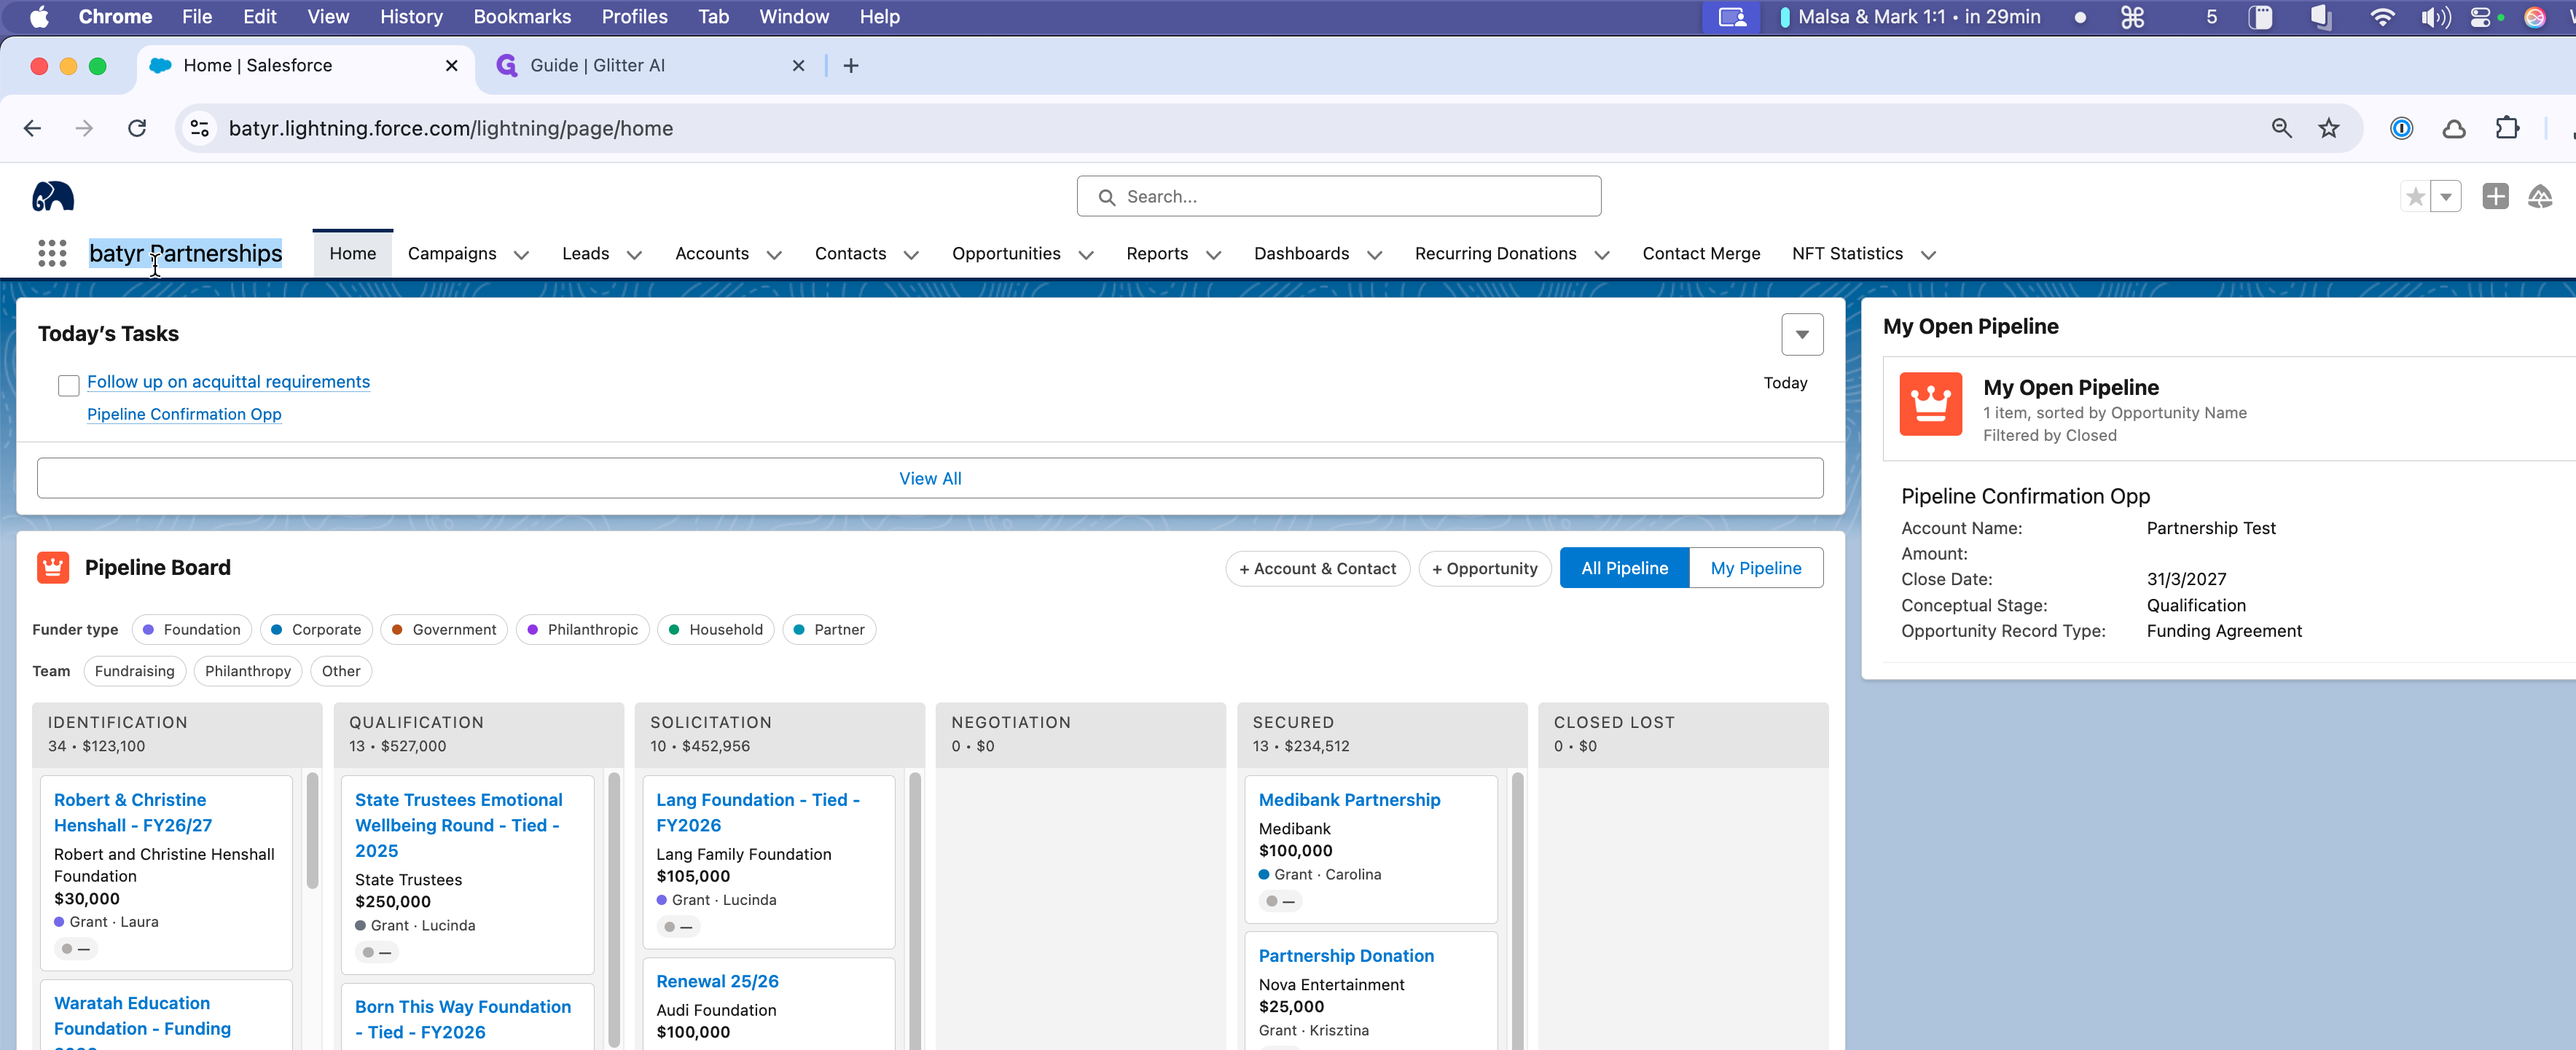
Task: Open the App Launcher grid icon
Action: (x=52, y=253)
